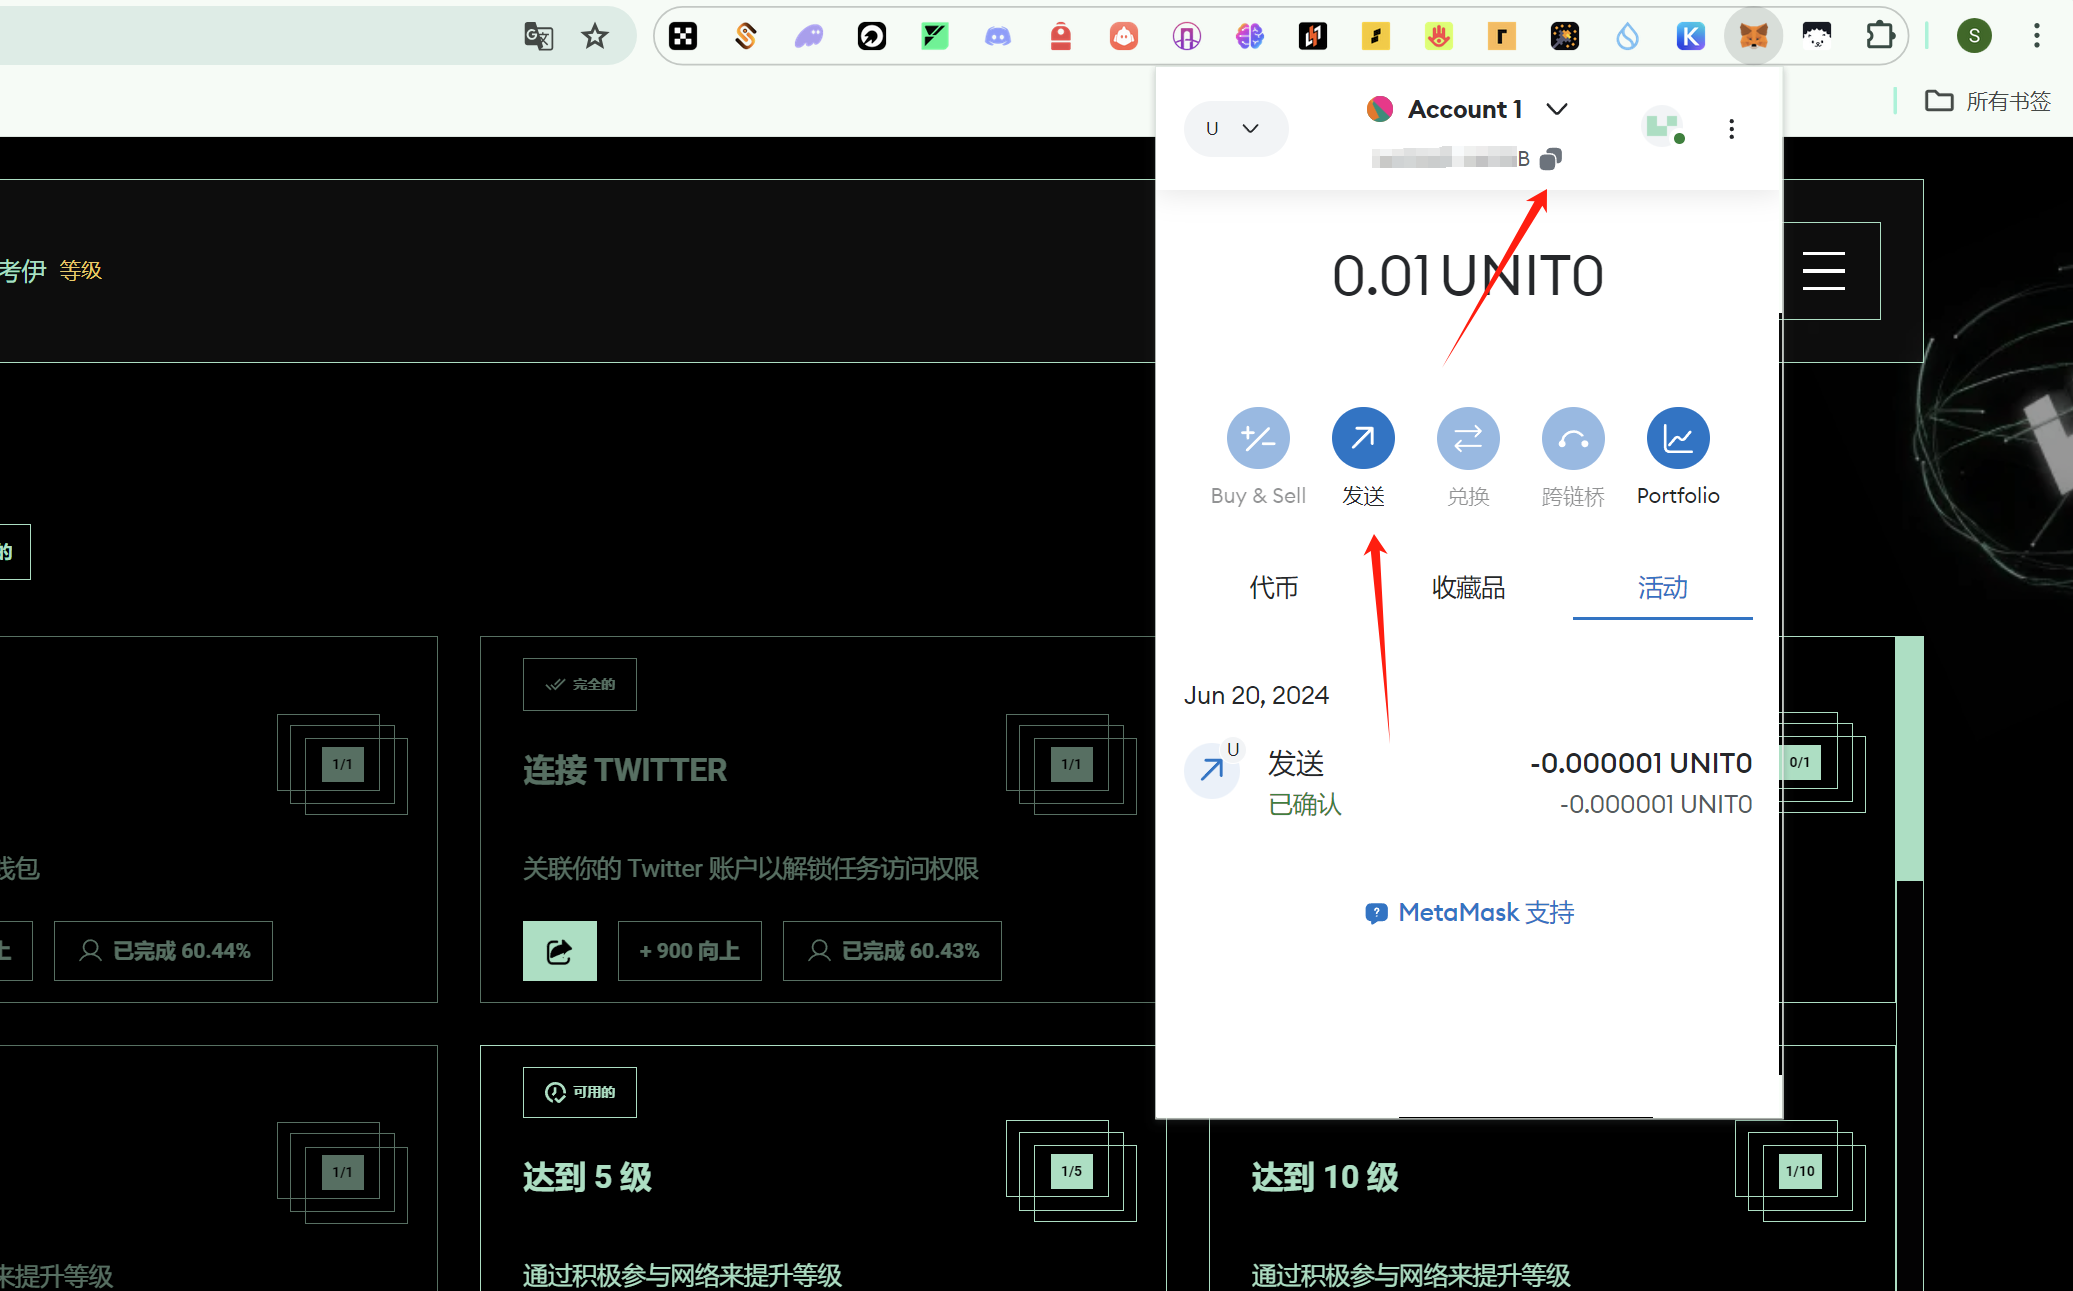Click the +900 向上 button
This screenshot has height=1291, width=2073.
[x=689, y=950]
